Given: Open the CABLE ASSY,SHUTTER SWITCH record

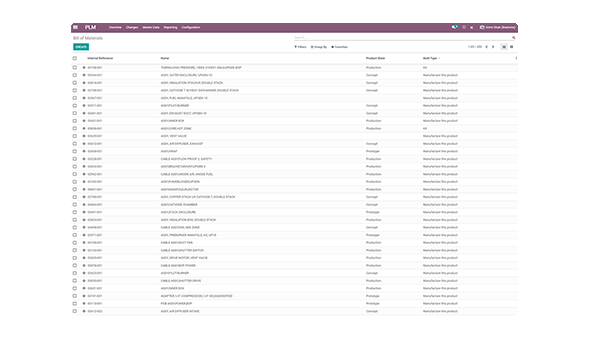Looking at the screenshot, I should tap(182, 250).
